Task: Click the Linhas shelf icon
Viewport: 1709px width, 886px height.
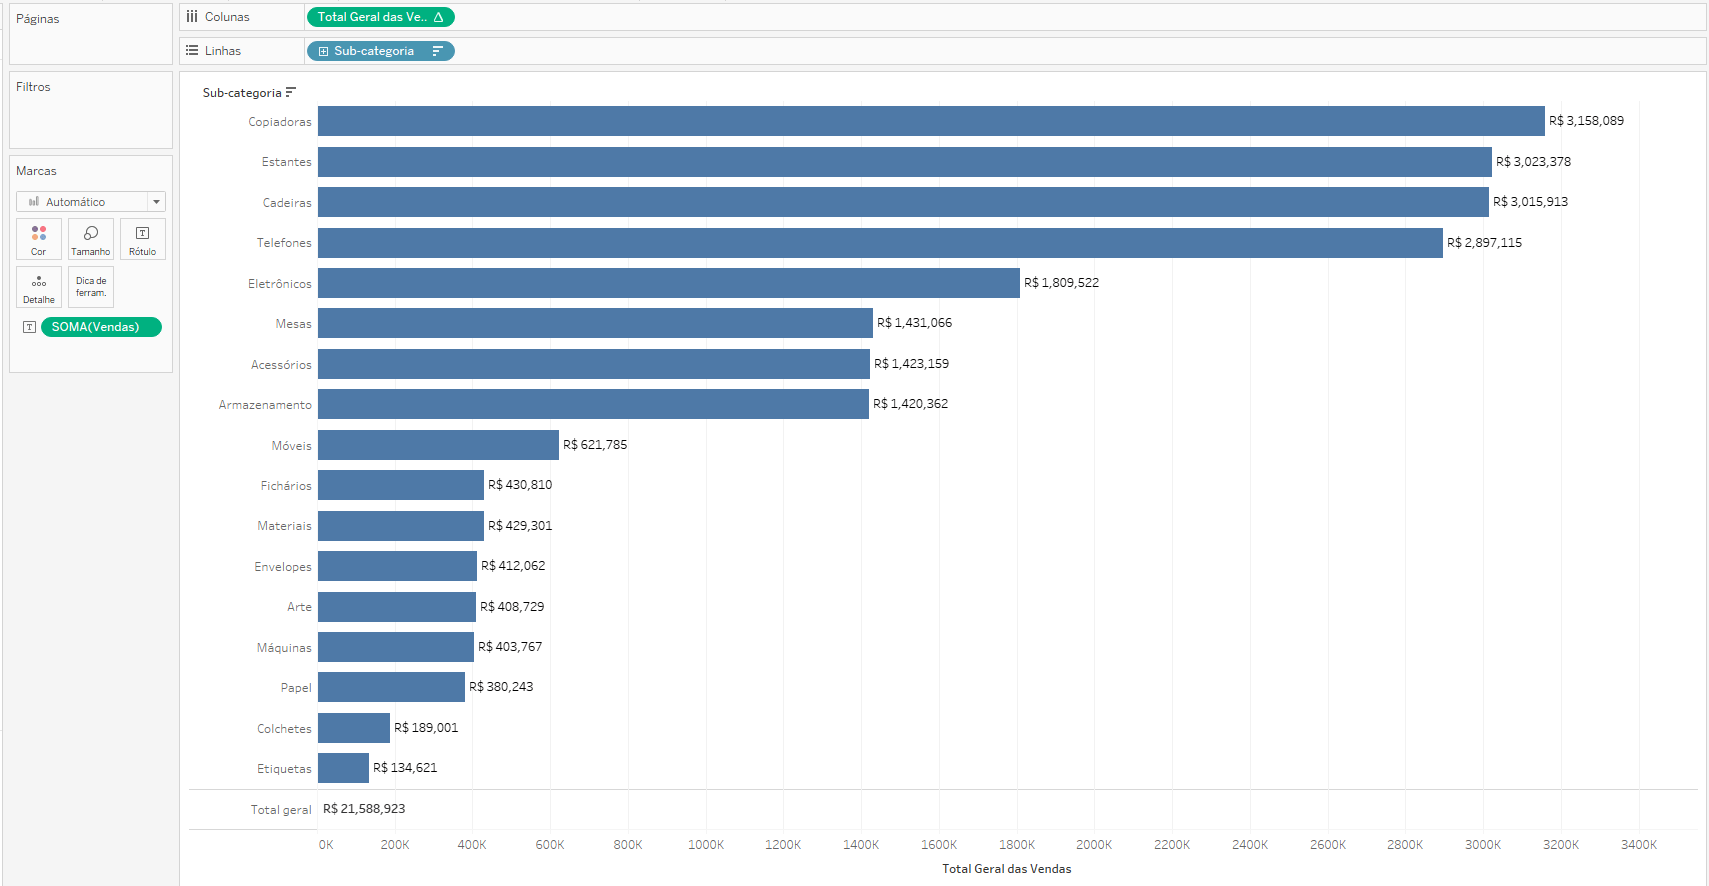Action: [x=192, y=50]
